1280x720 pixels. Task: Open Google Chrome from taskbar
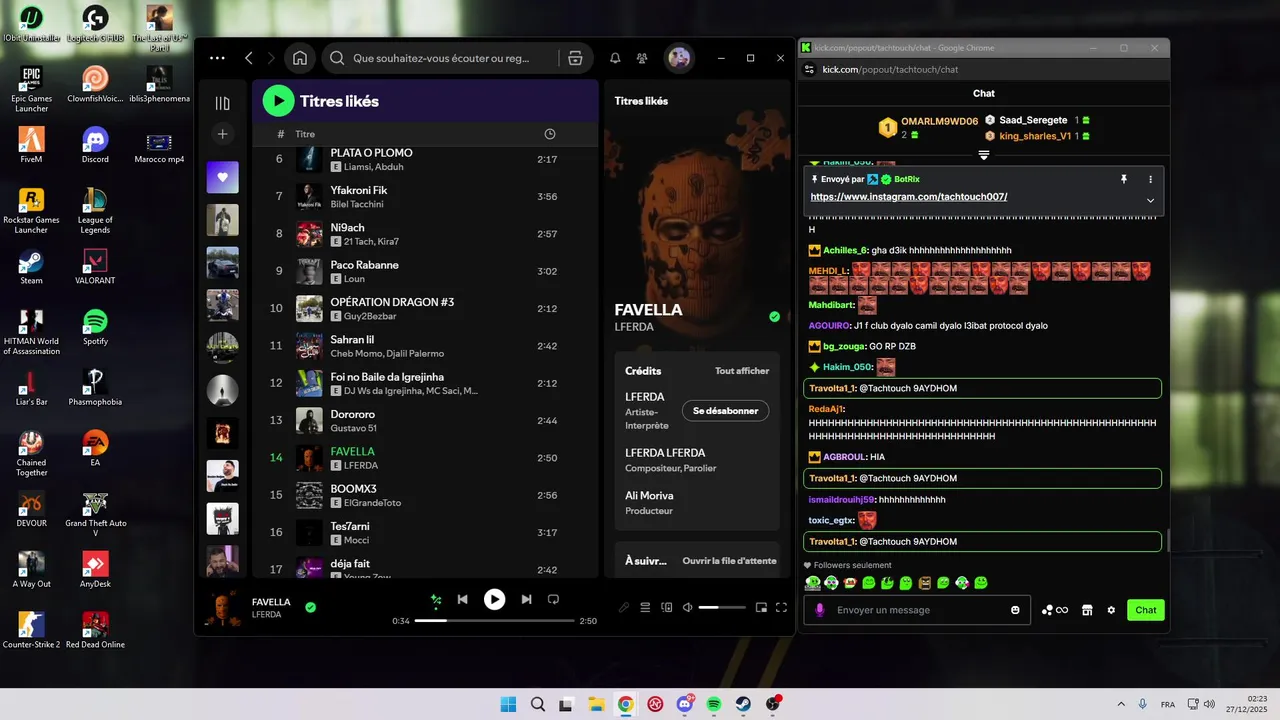(625, 704)
